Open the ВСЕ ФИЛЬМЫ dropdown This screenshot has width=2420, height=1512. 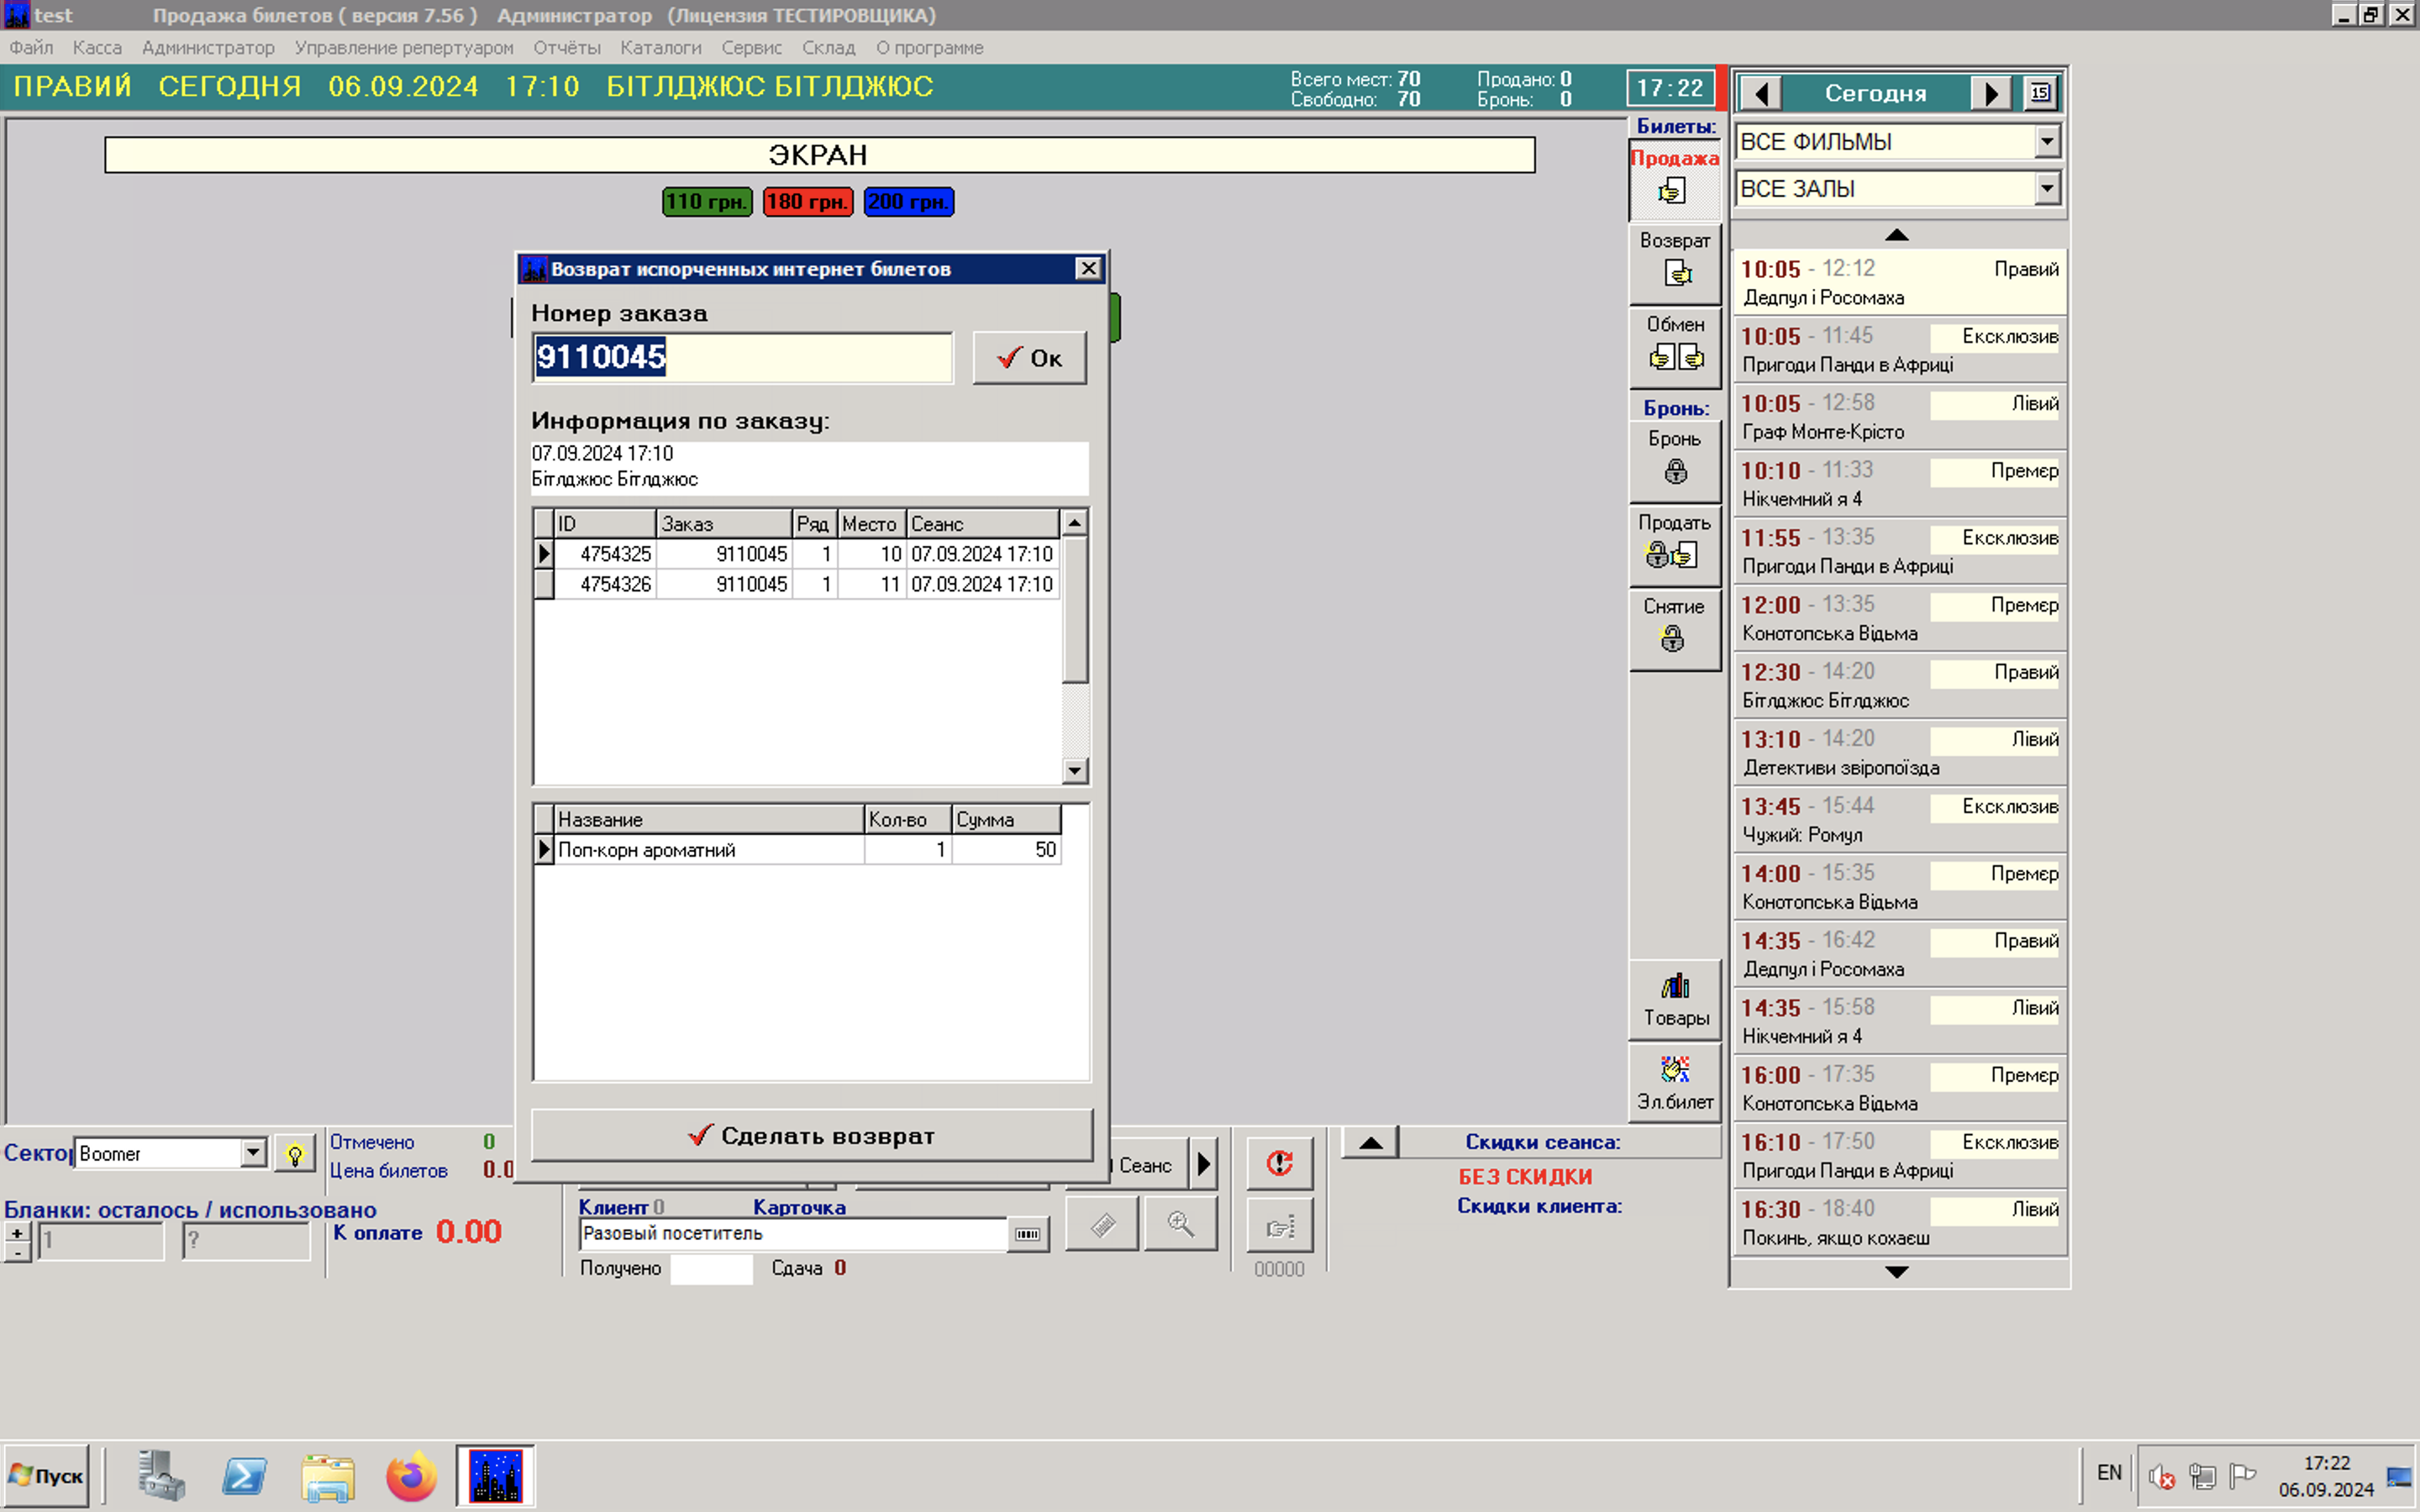(2046, 142)
